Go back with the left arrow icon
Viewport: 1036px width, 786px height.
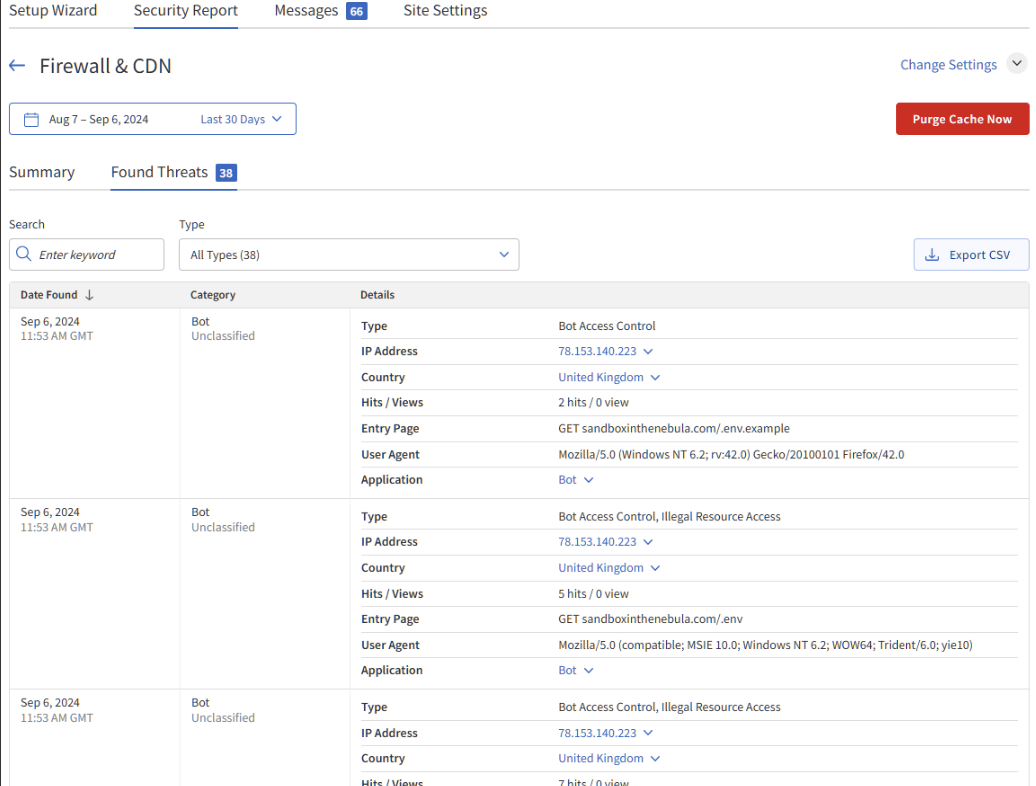[x=17, y=65]
